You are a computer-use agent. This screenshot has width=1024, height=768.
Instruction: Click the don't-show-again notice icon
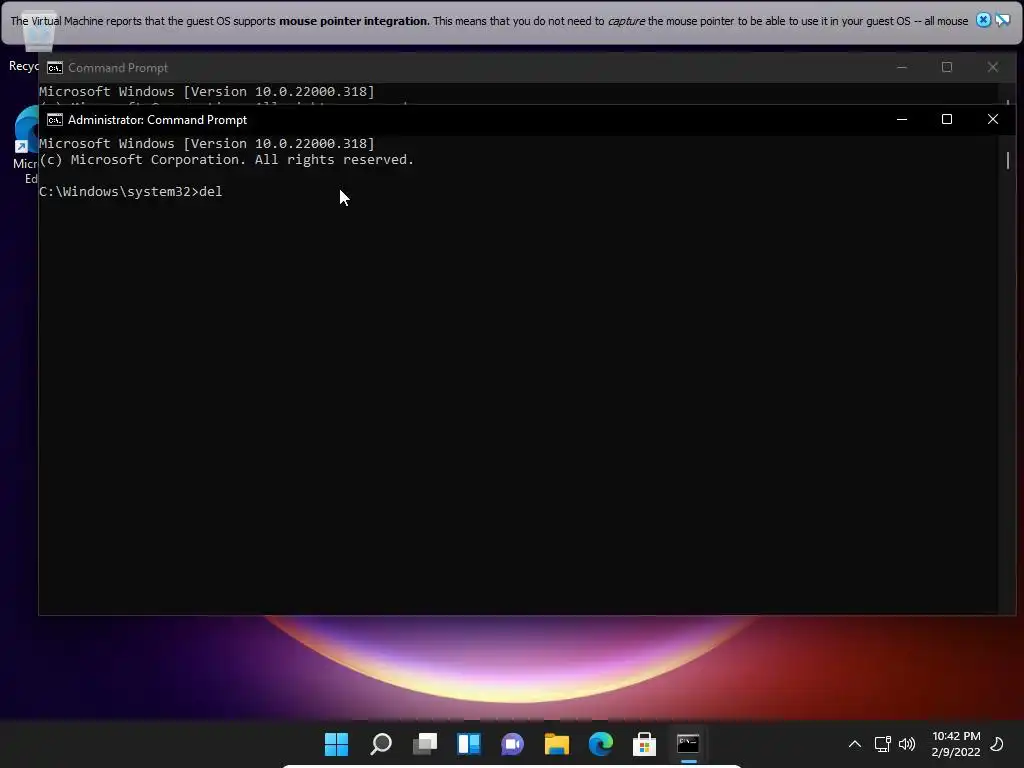pyautogui.click(x=1003, y=20)
